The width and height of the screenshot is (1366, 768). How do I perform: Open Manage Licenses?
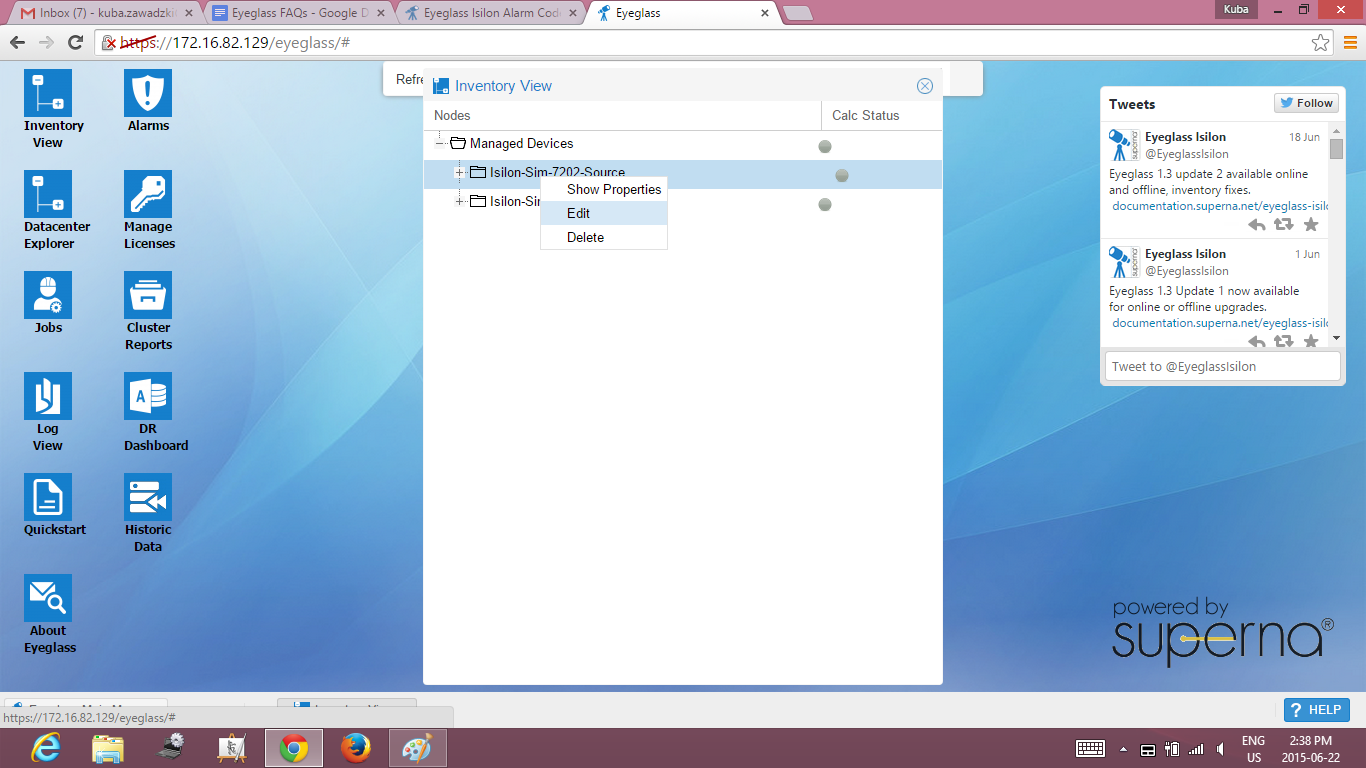pos(148,194)
